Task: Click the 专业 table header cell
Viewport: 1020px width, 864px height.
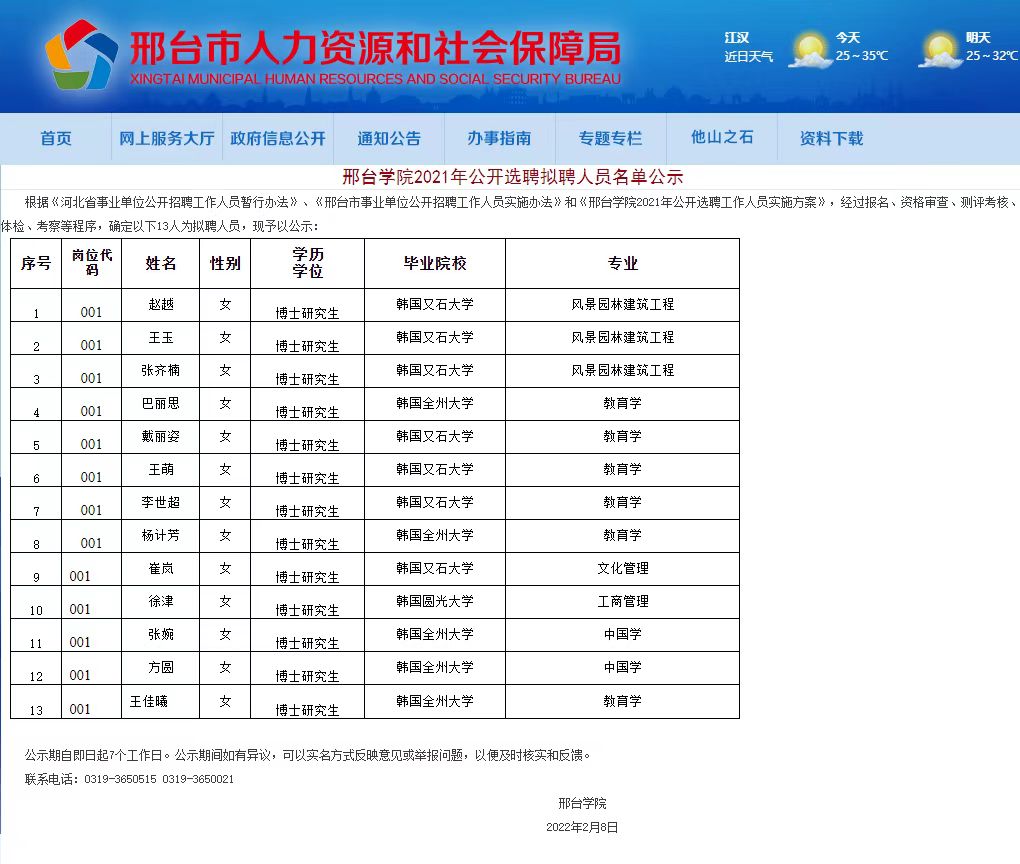Action: (622, 263)
